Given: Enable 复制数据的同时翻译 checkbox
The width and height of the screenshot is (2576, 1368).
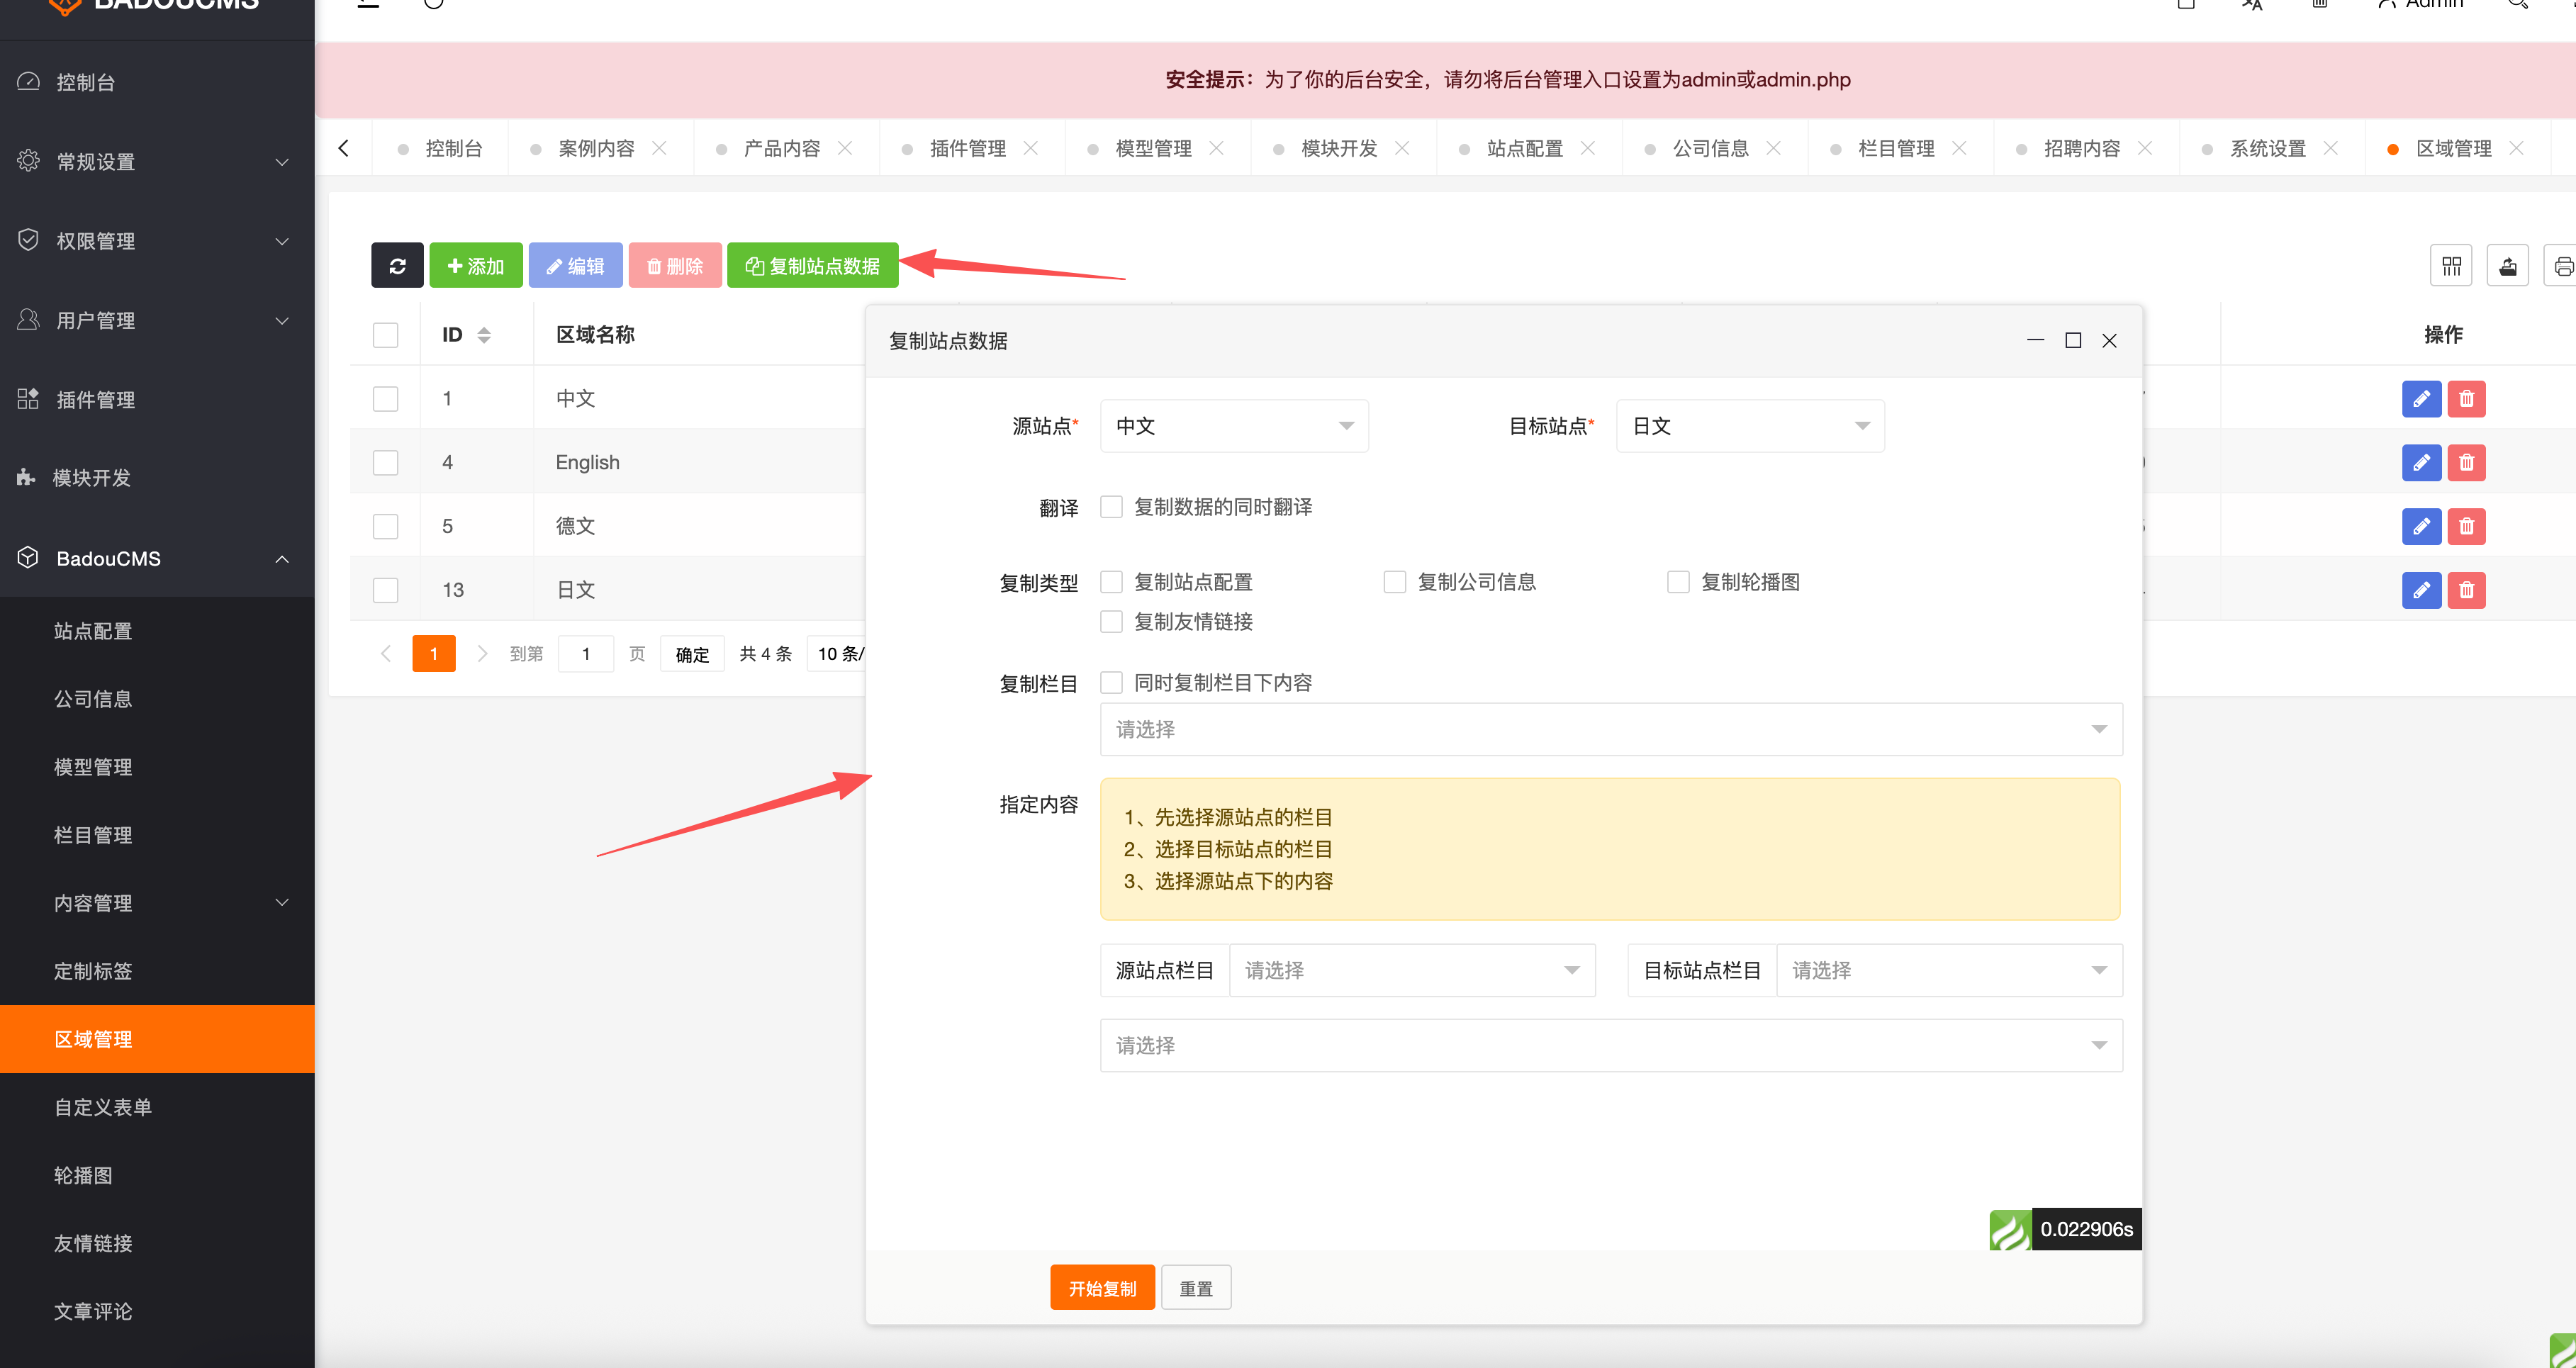Looking at the screenshot, I should [1111, 507].
